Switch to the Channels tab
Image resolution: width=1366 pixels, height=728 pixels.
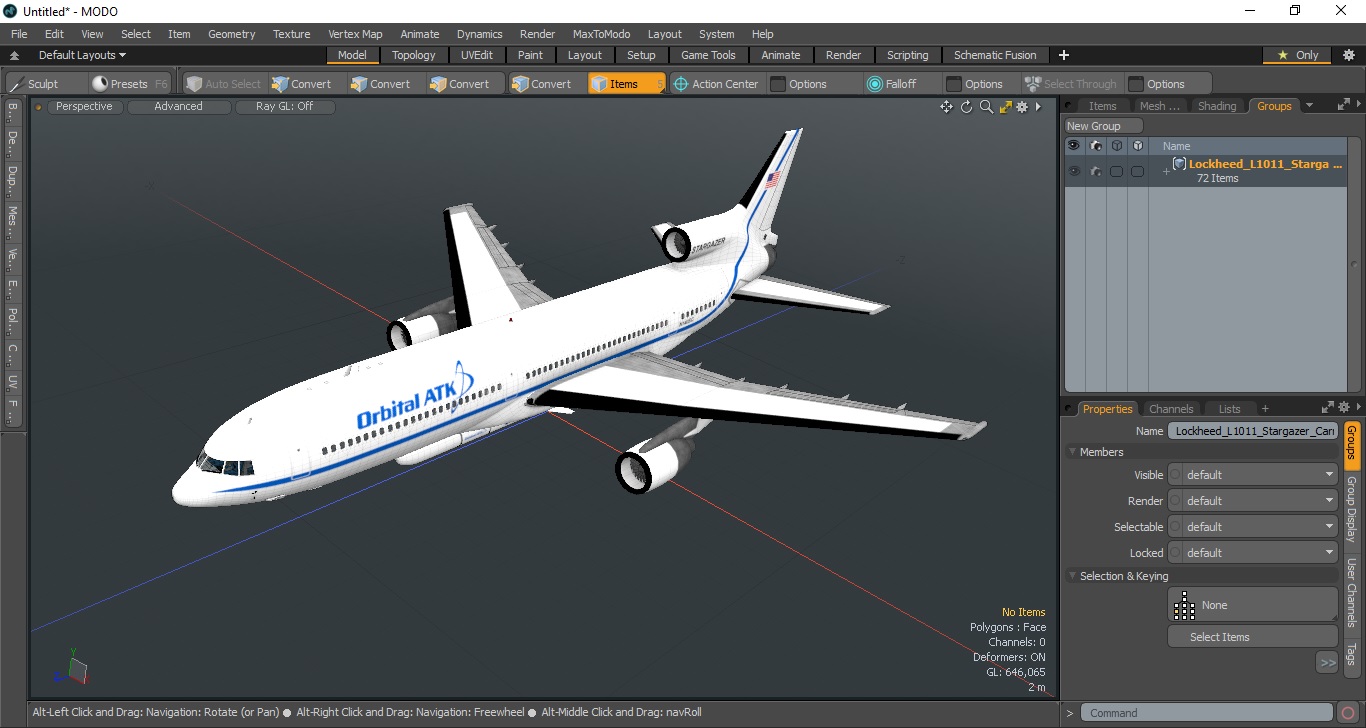[1171, 409]
